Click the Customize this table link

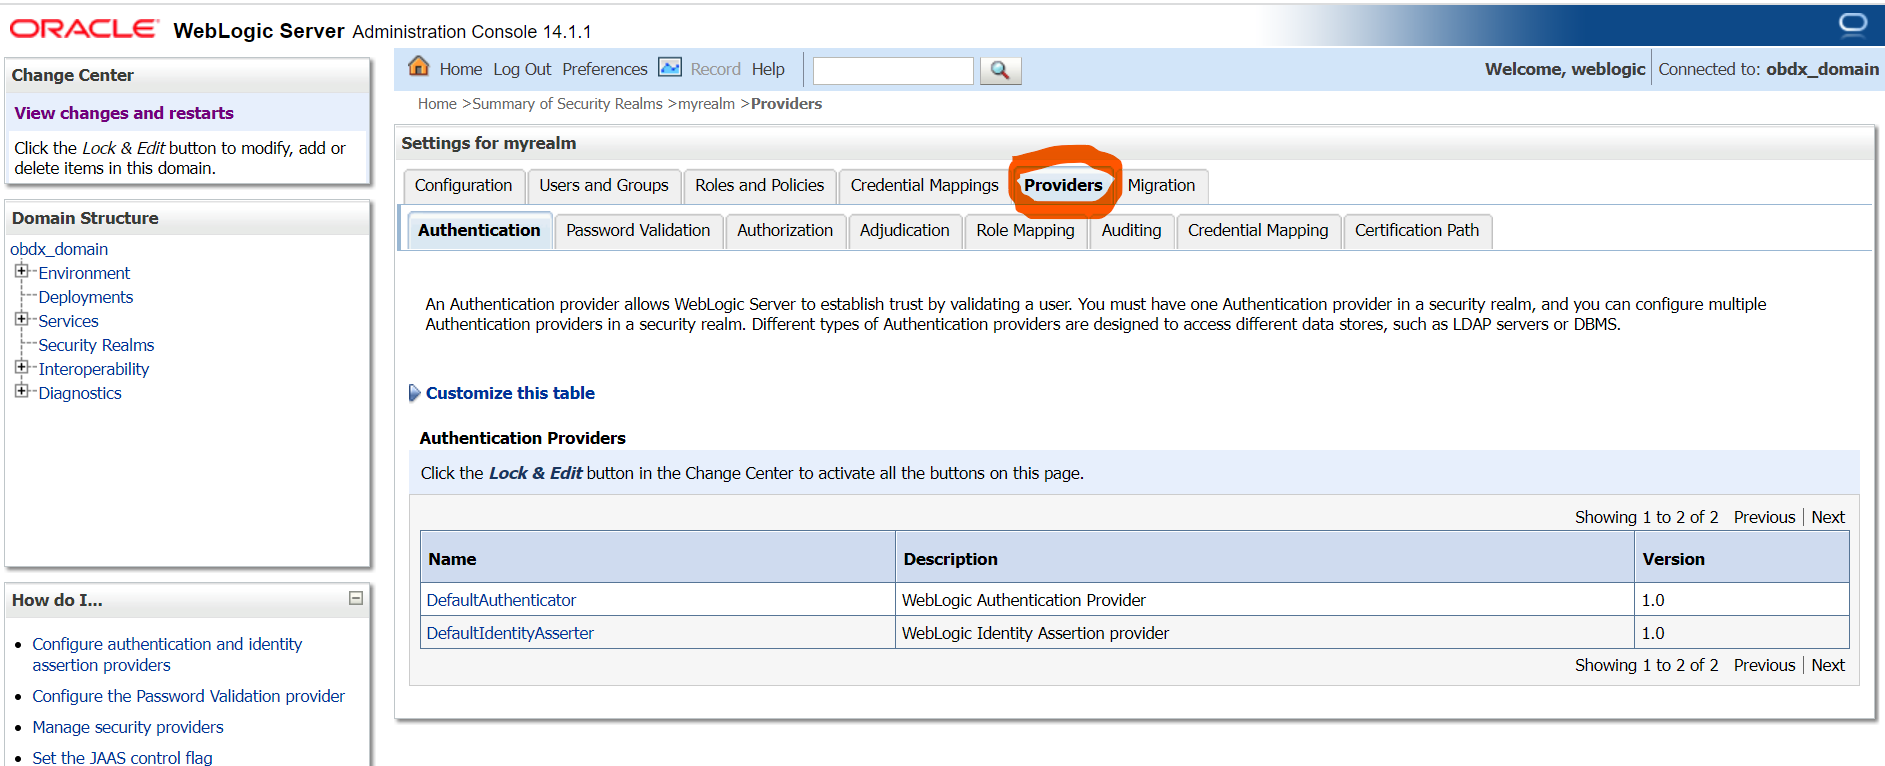pyautogui.click(x=510, y=393)
